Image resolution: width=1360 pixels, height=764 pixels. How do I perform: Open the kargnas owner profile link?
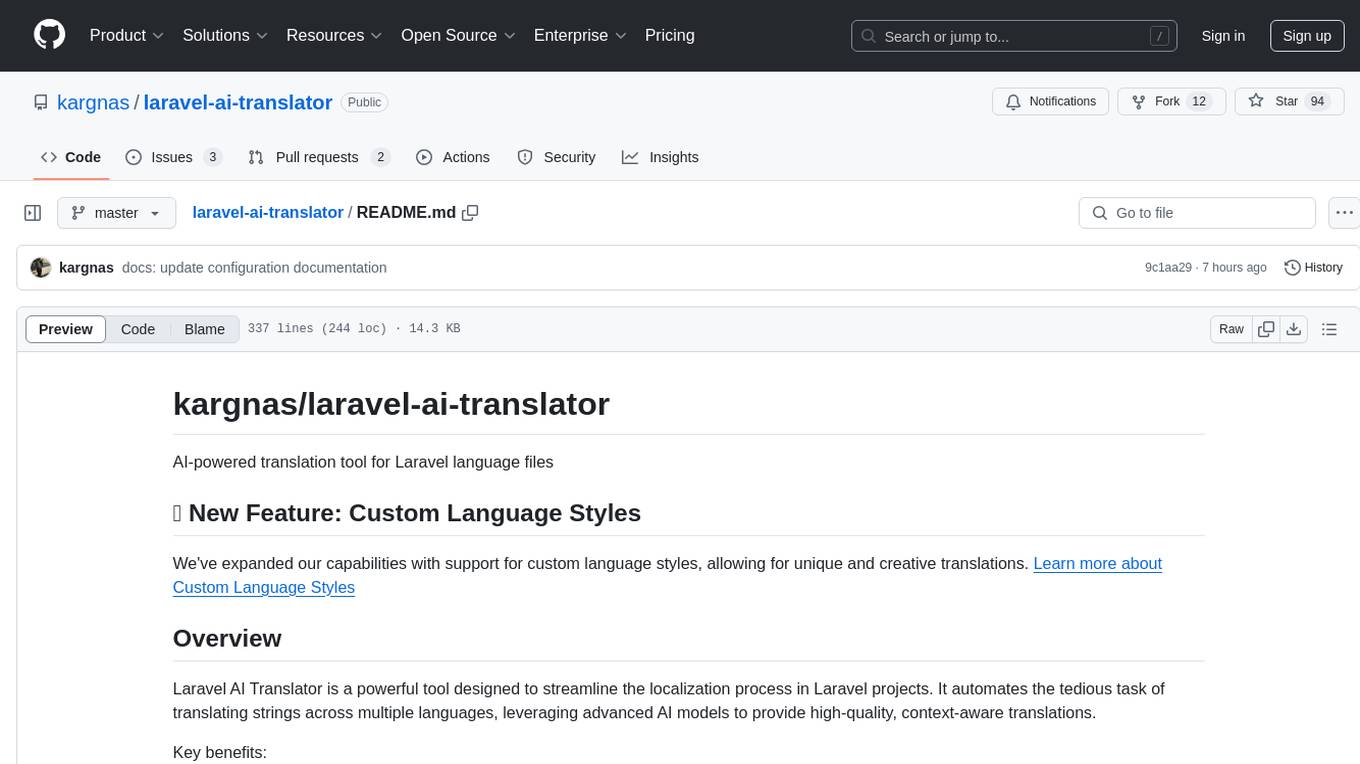click(x=93, y=102)
